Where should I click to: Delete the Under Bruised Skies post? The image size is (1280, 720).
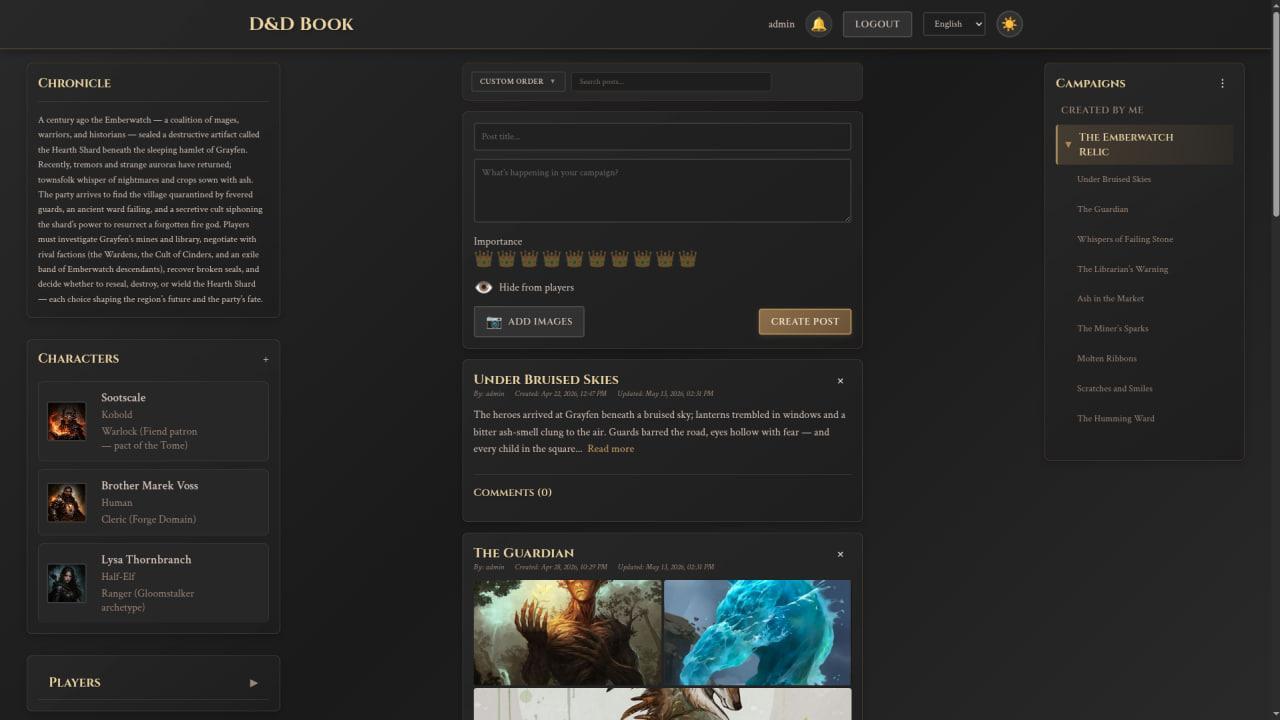(x=840, y=381)
